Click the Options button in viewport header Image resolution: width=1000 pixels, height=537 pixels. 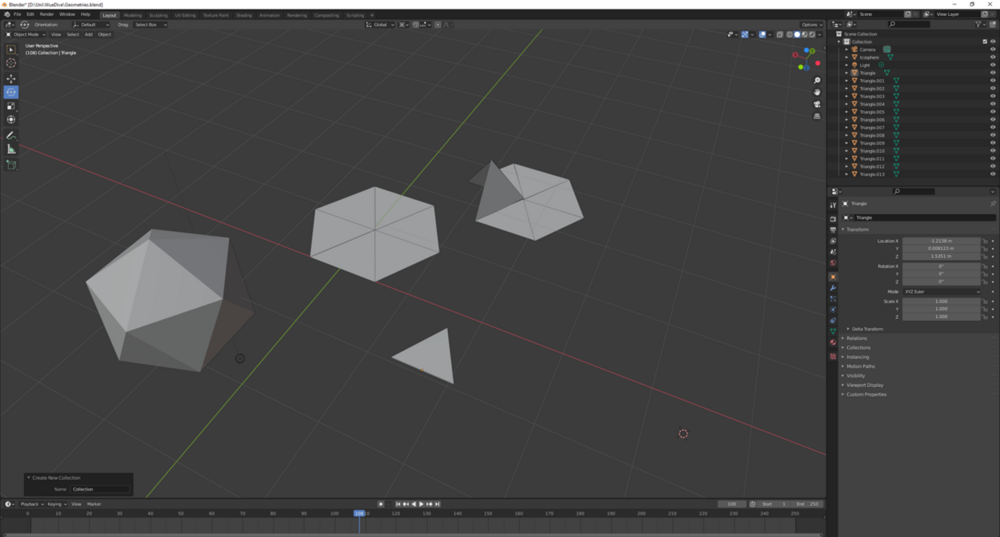point(811,24)
